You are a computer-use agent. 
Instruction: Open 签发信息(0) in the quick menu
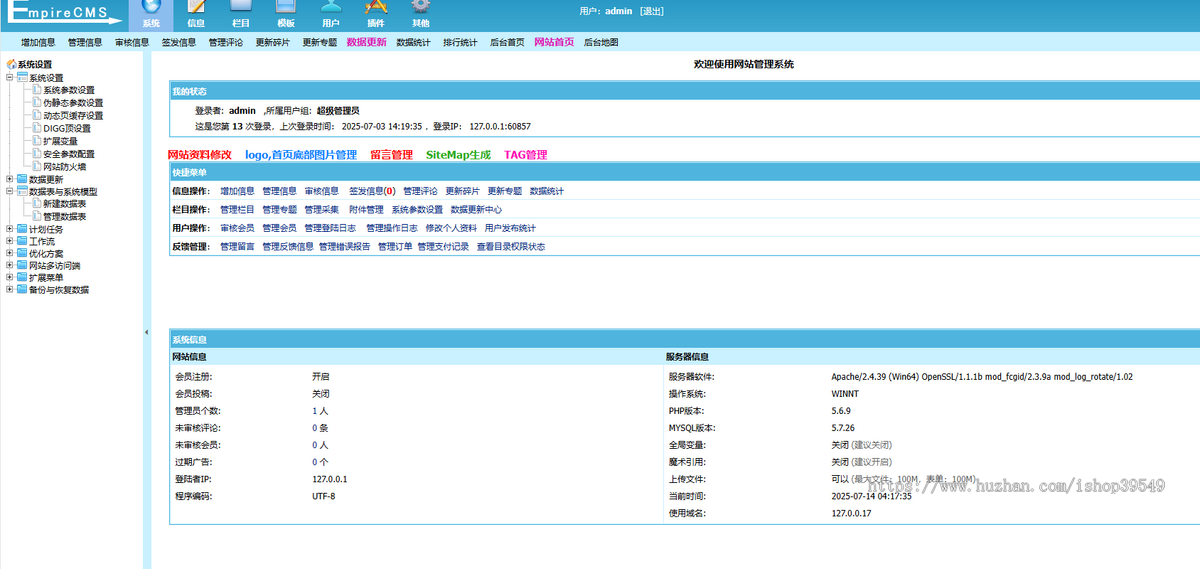pyautogui.click(x=372, y=191)
